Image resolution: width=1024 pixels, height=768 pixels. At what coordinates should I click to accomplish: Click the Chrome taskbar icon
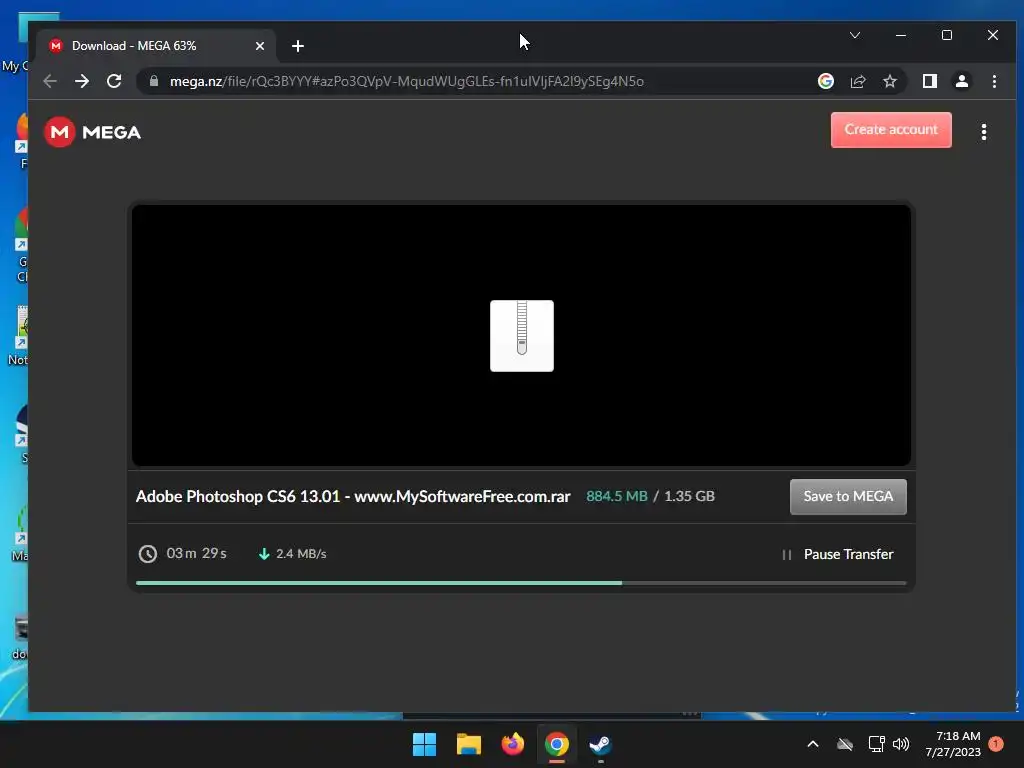[556, 744]
